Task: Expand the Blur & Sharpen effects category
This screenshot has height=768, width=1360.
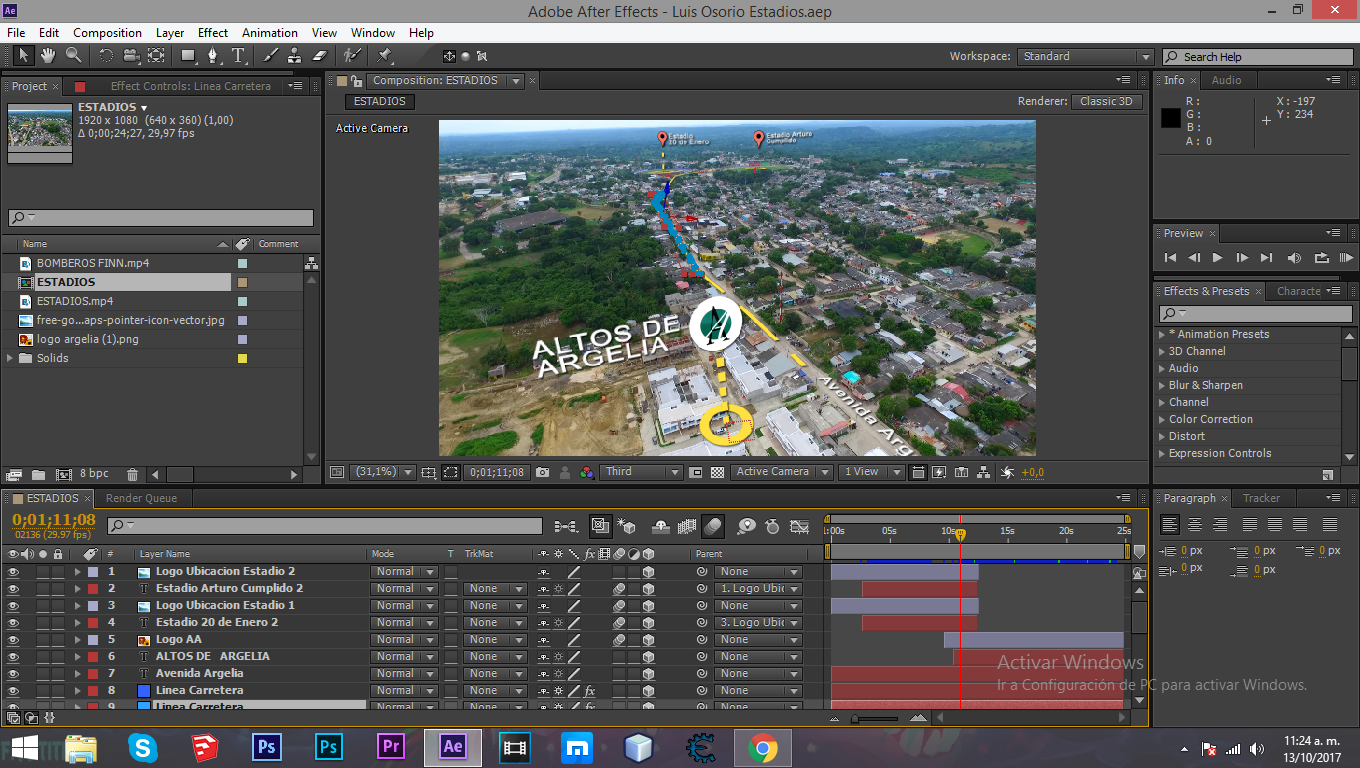Action: coord(1162,385)
